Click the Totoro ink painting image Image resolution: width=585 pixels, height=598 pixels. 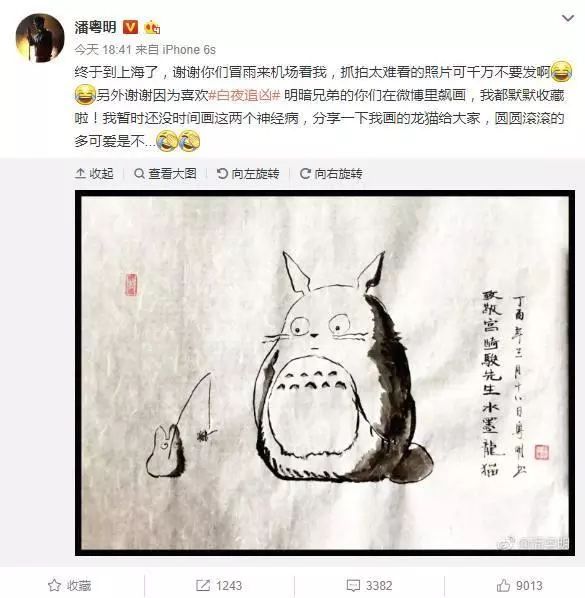click(325, 373)
